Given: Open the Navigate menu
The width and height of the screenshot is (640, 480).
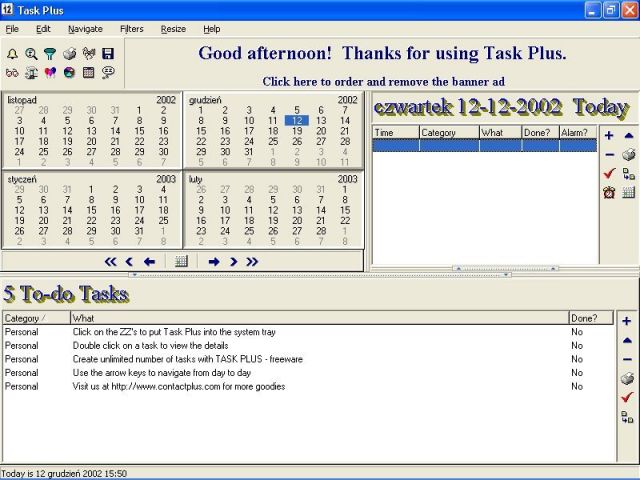Looking at the screenshot, I should tap(85, 29).
